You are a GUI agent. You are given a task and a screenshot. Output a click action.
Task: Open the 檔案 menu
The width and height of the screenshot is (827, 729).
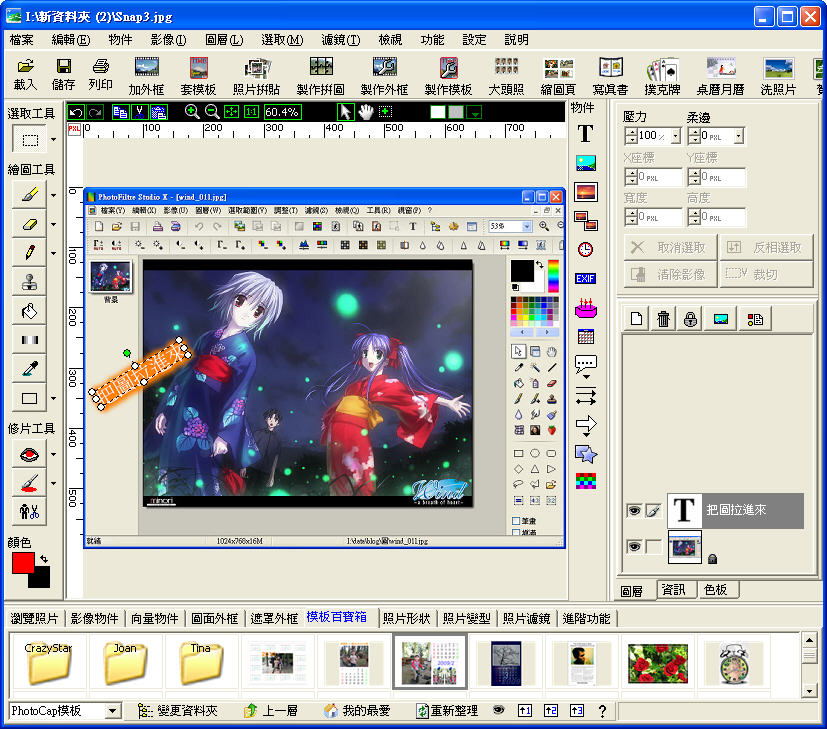click(22, 40)
